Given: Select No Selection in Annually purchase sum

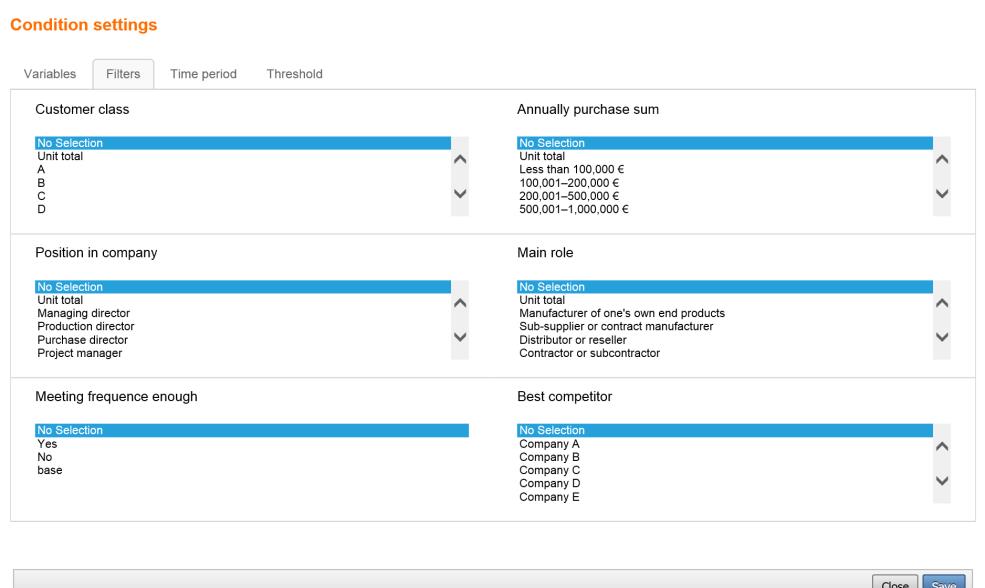Looking at the screenshot, I should [725, 143].
